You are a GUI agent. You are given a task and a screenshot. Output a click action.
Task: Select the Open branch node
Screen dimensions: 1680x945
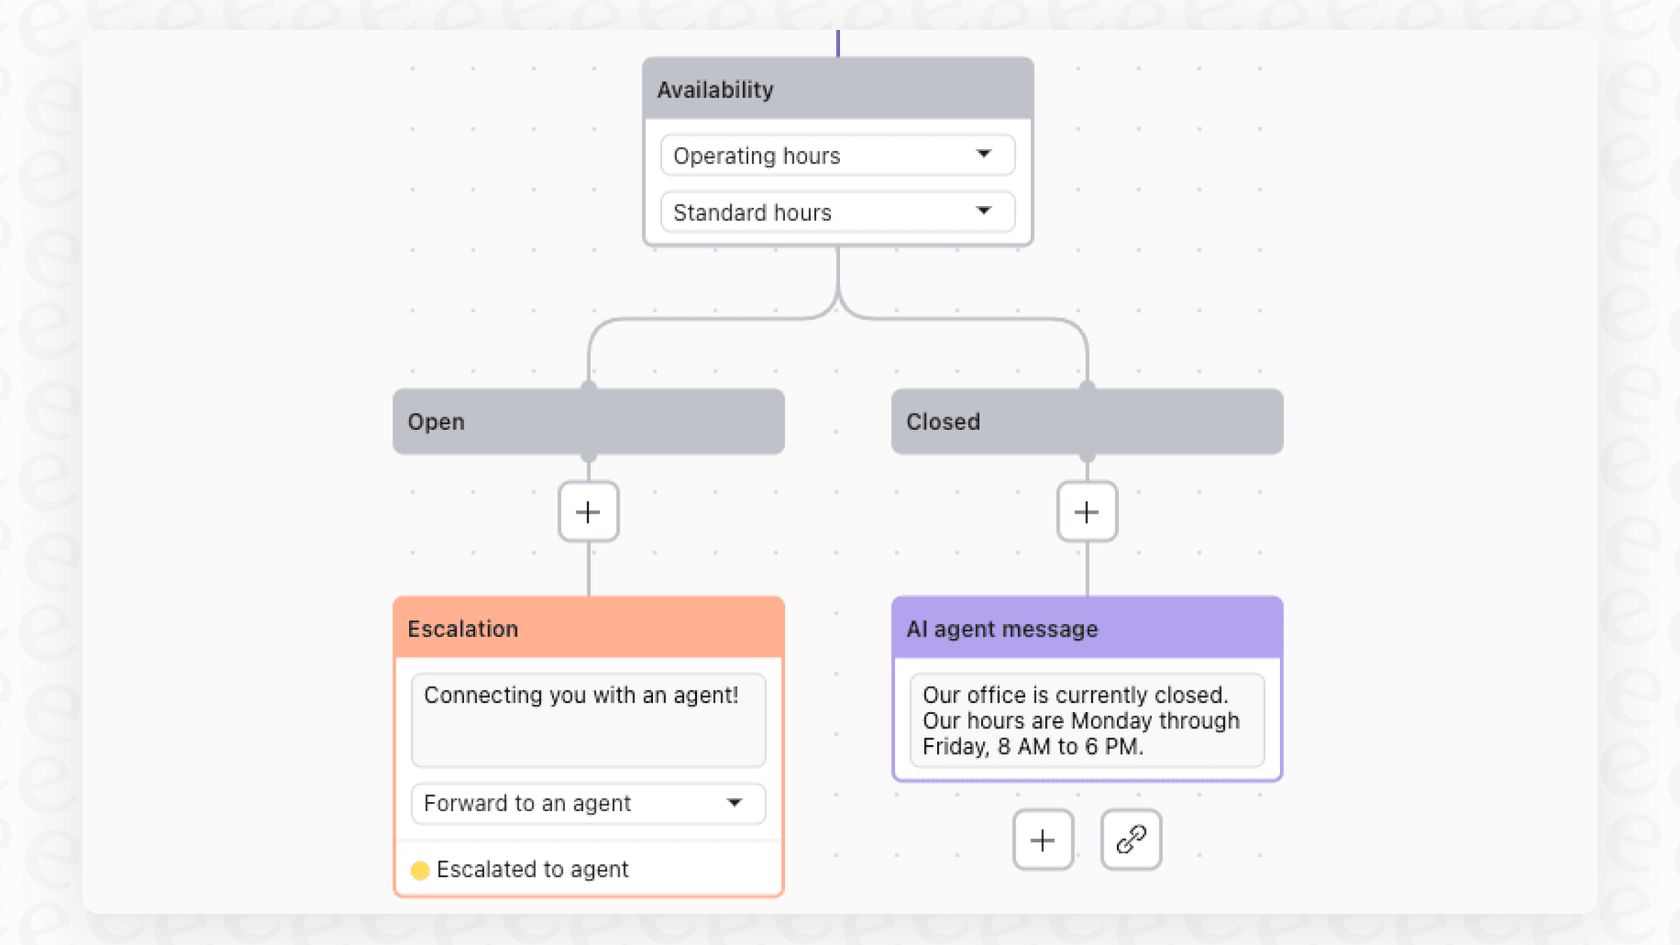(x=588, y=421)
